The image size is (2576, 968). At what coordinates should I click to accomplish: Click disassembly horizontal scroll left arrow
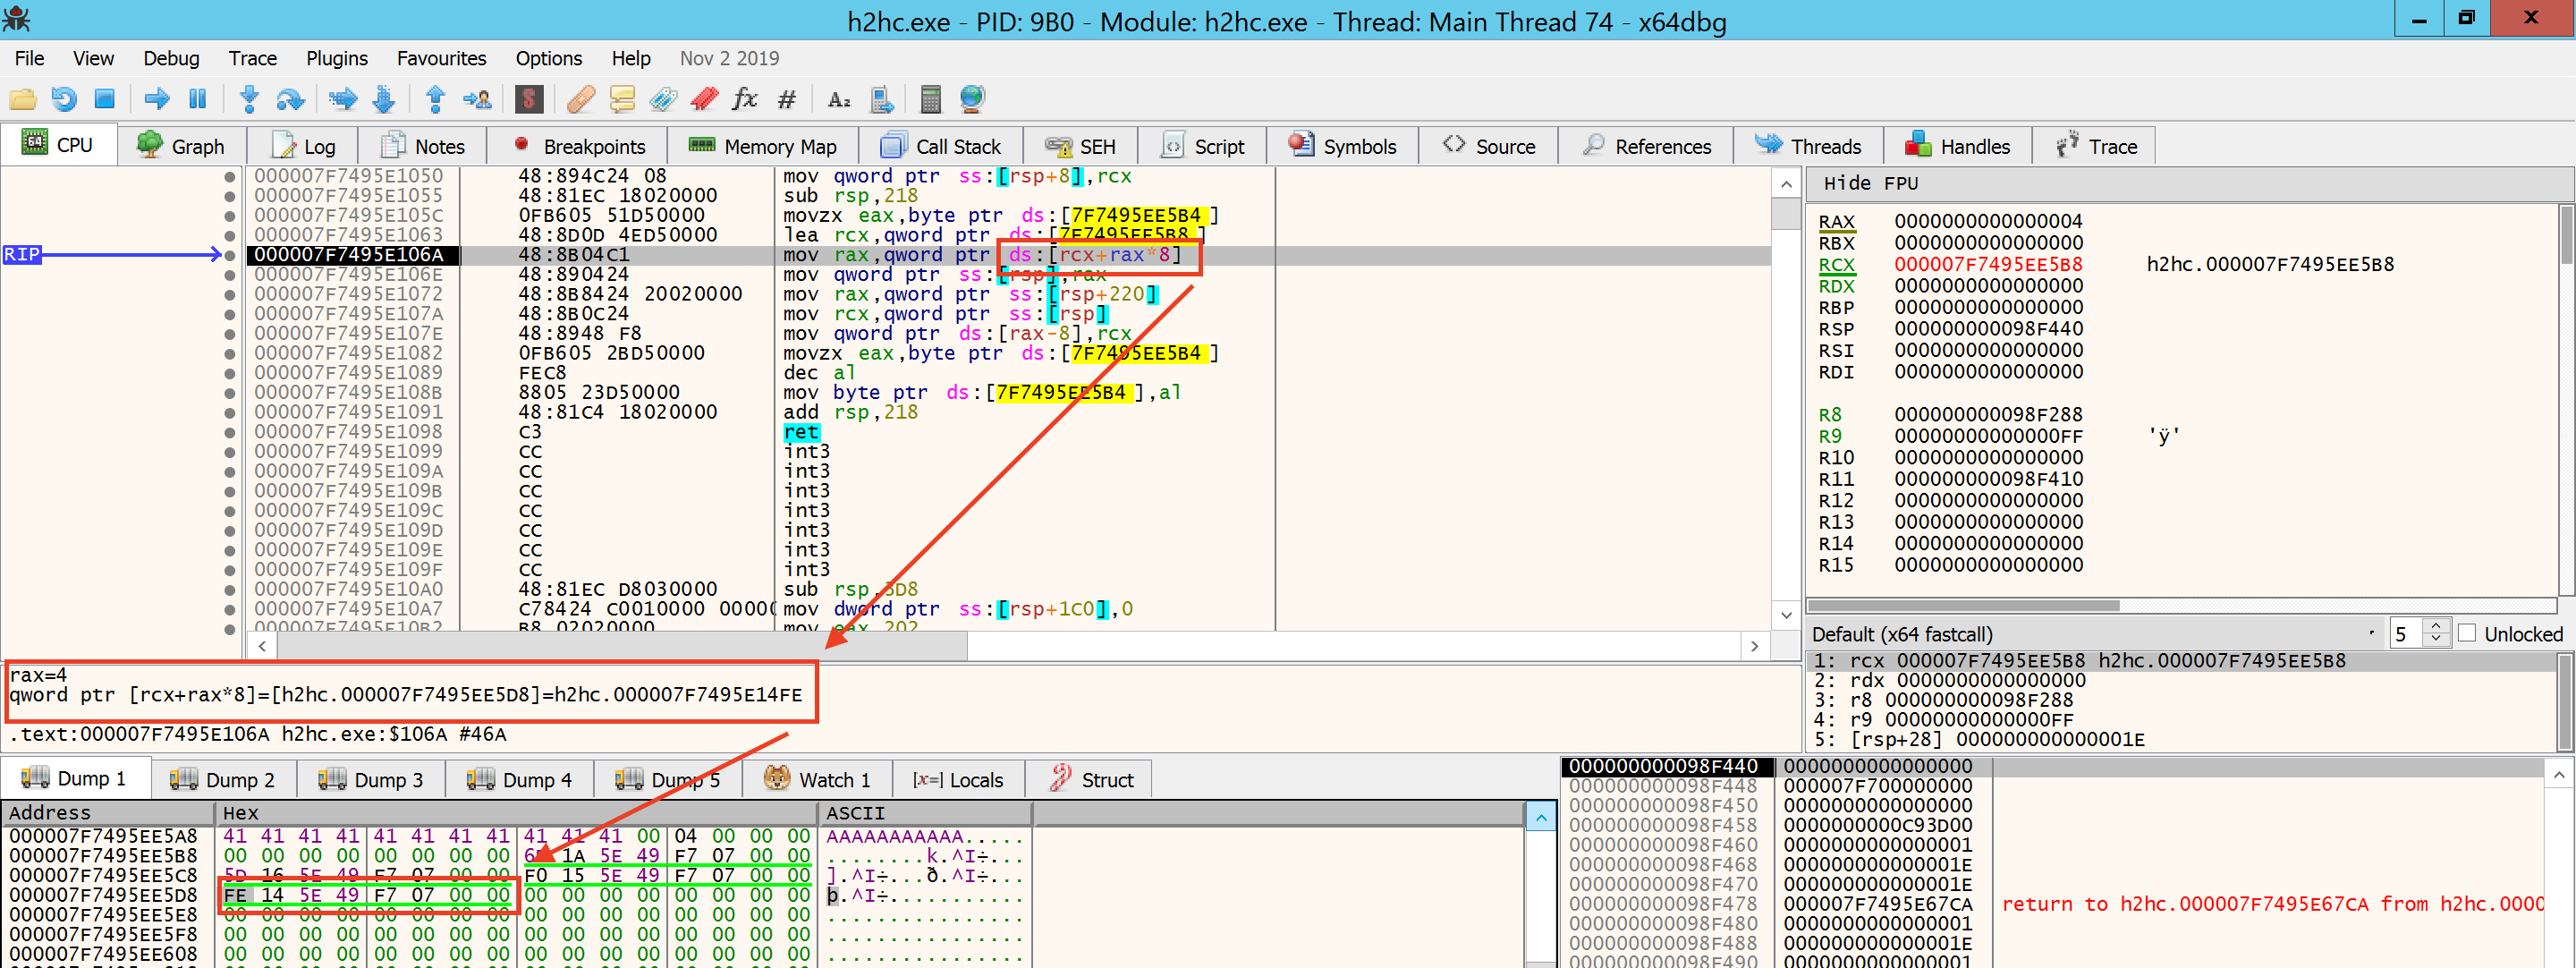click(262, 646)
